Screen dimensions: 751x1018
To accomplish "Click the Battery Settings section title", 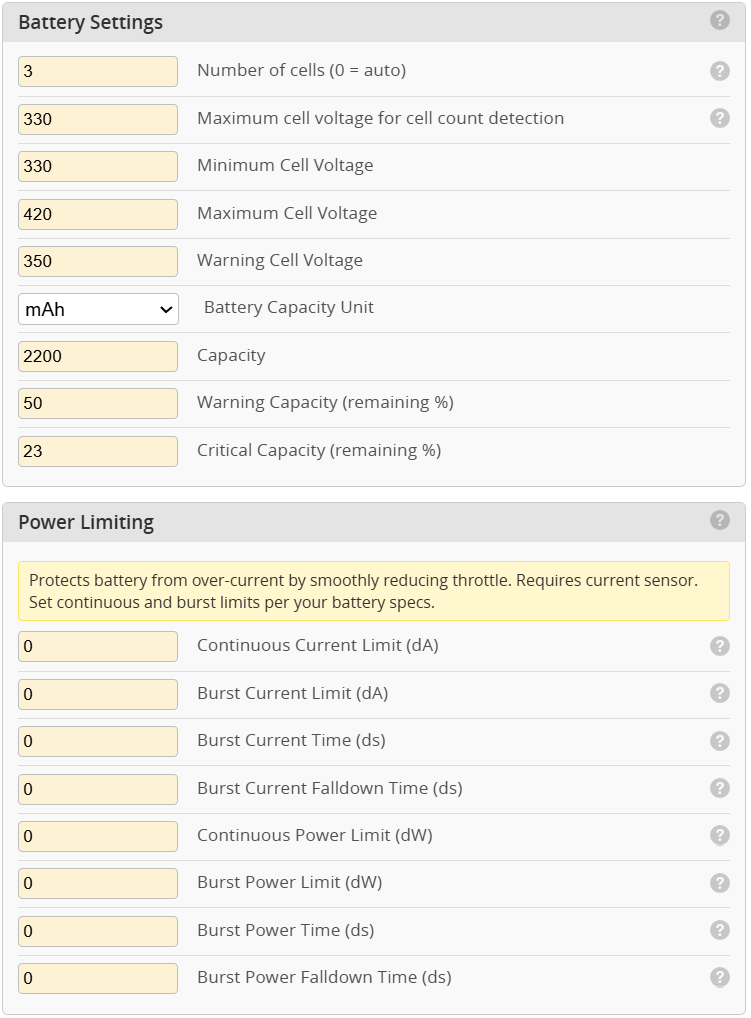I will point(90,22).
